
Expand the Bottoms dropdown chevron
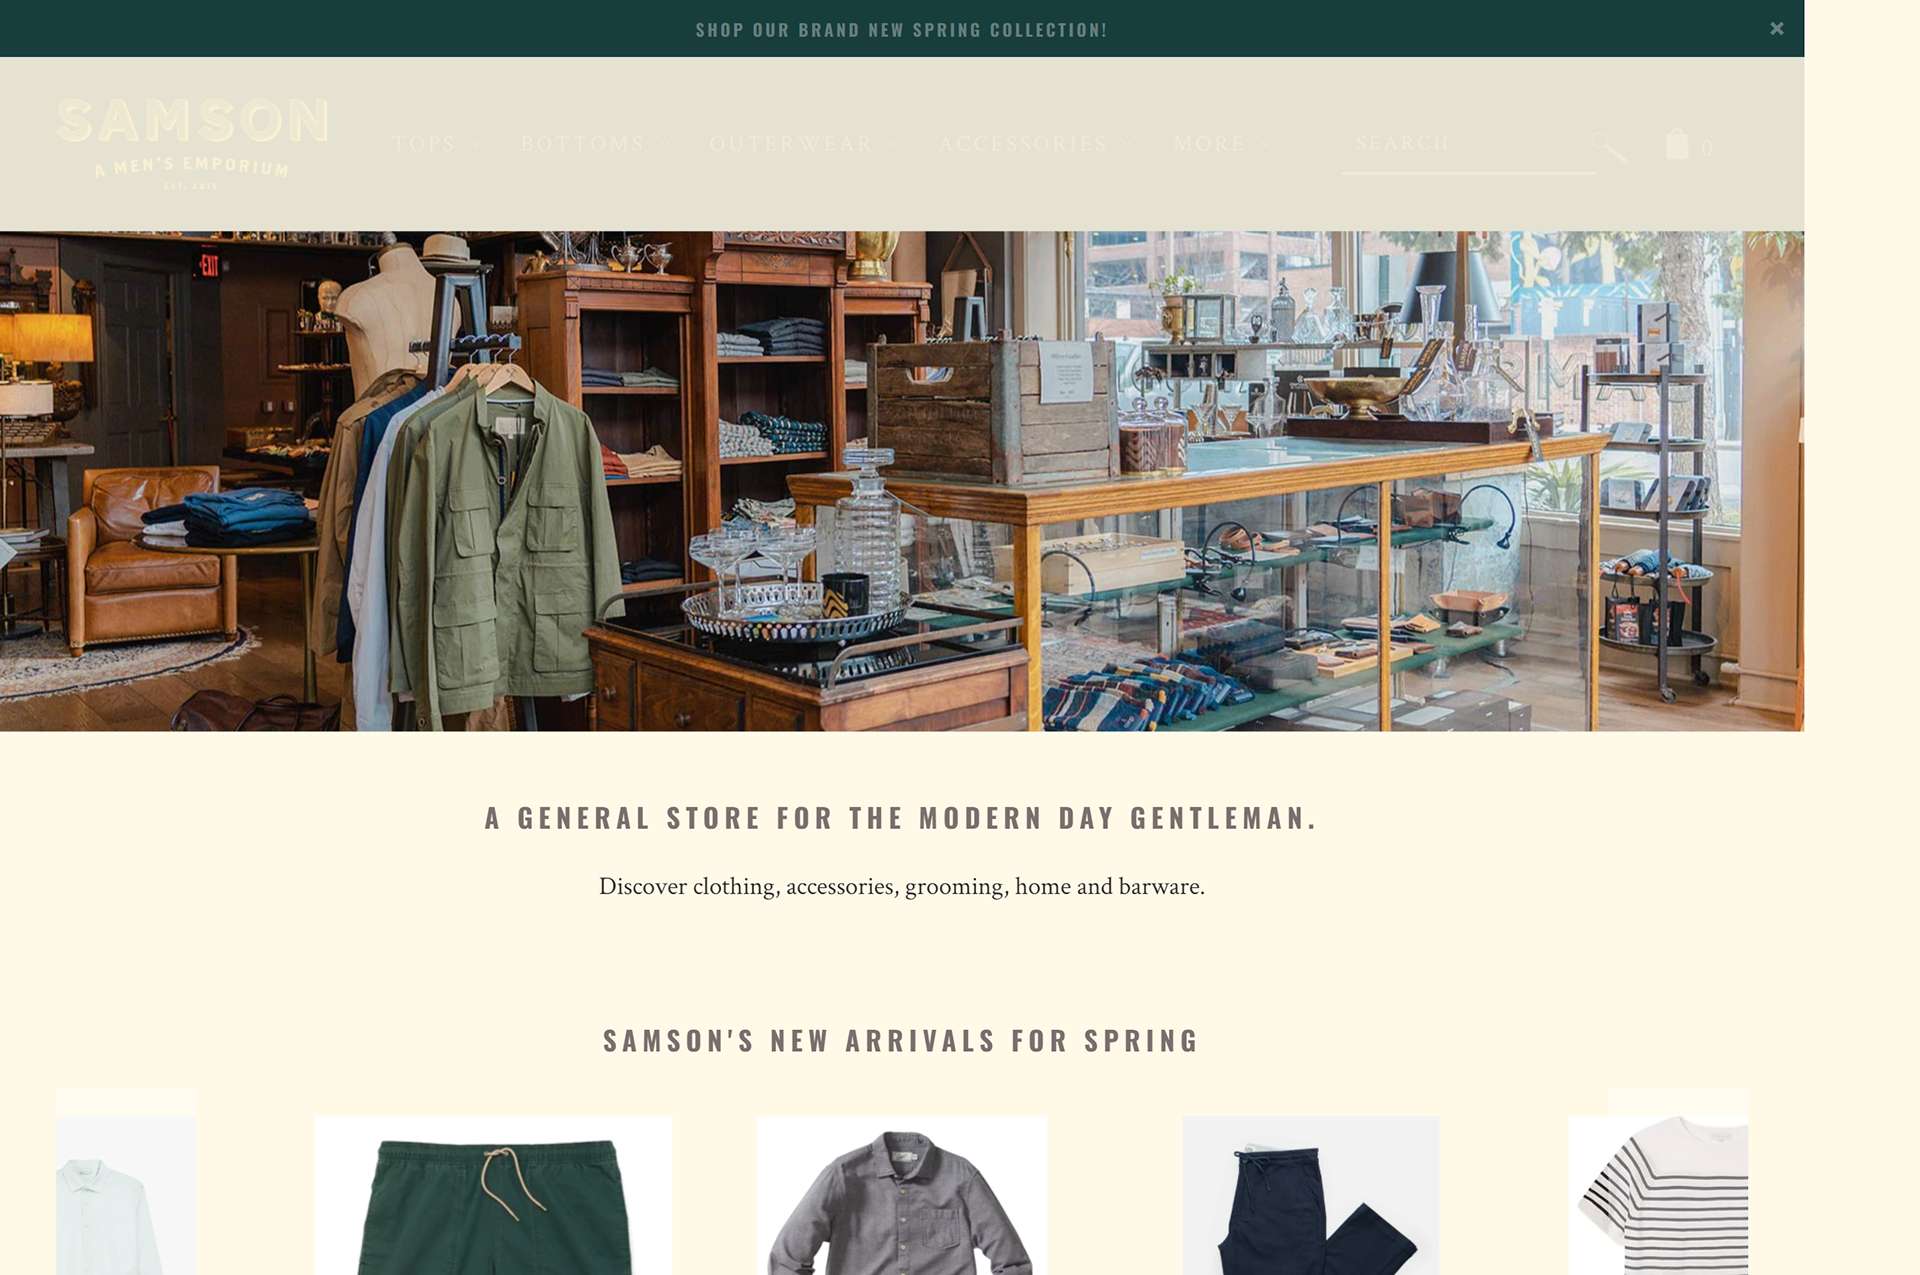[x=665, y=144]
